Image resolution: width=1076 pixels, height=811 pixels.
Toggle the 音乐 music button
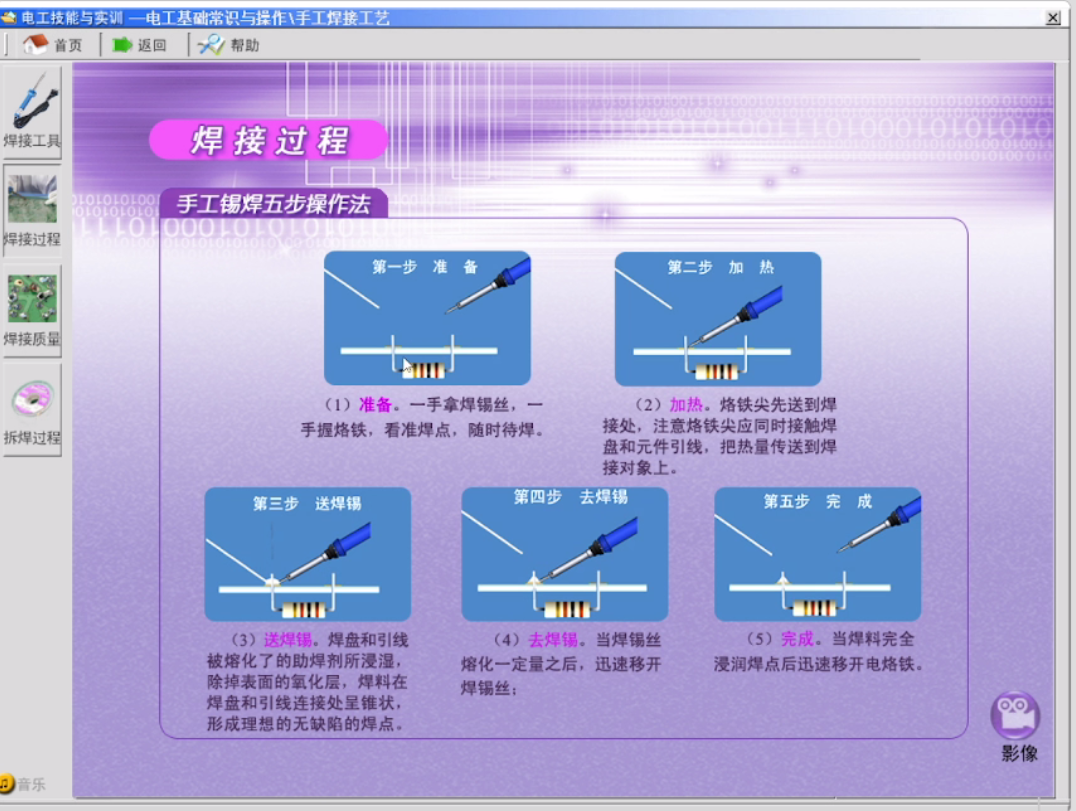(x=22, y=783)
